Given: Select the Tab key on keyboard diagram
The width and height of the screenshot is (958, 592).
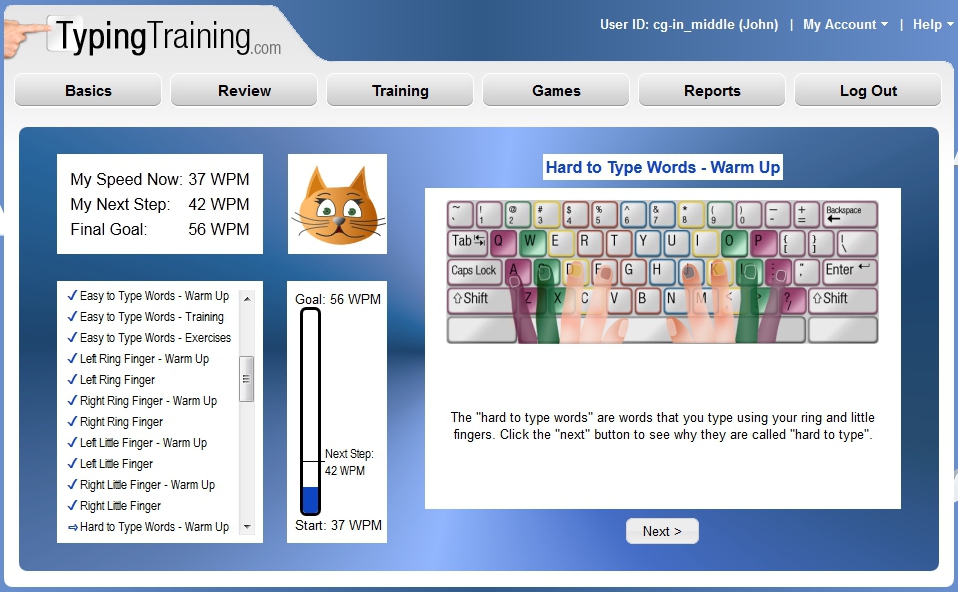Looking at the screenshot, I should coord(467,241).
